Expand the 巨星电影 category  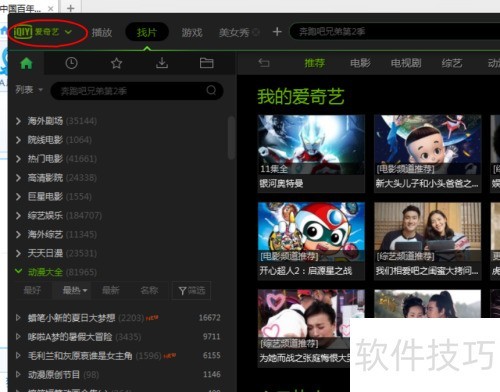coord(18,197)
